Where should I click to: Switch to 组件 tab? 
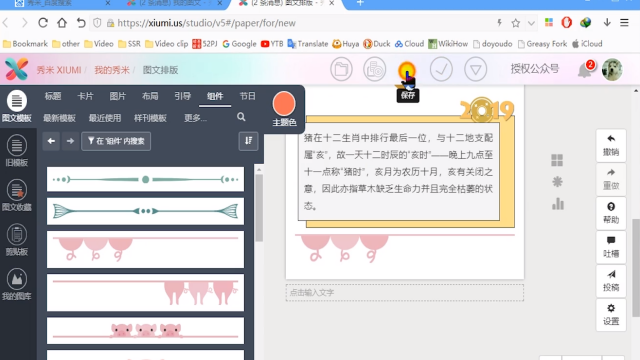click(215, 96)
